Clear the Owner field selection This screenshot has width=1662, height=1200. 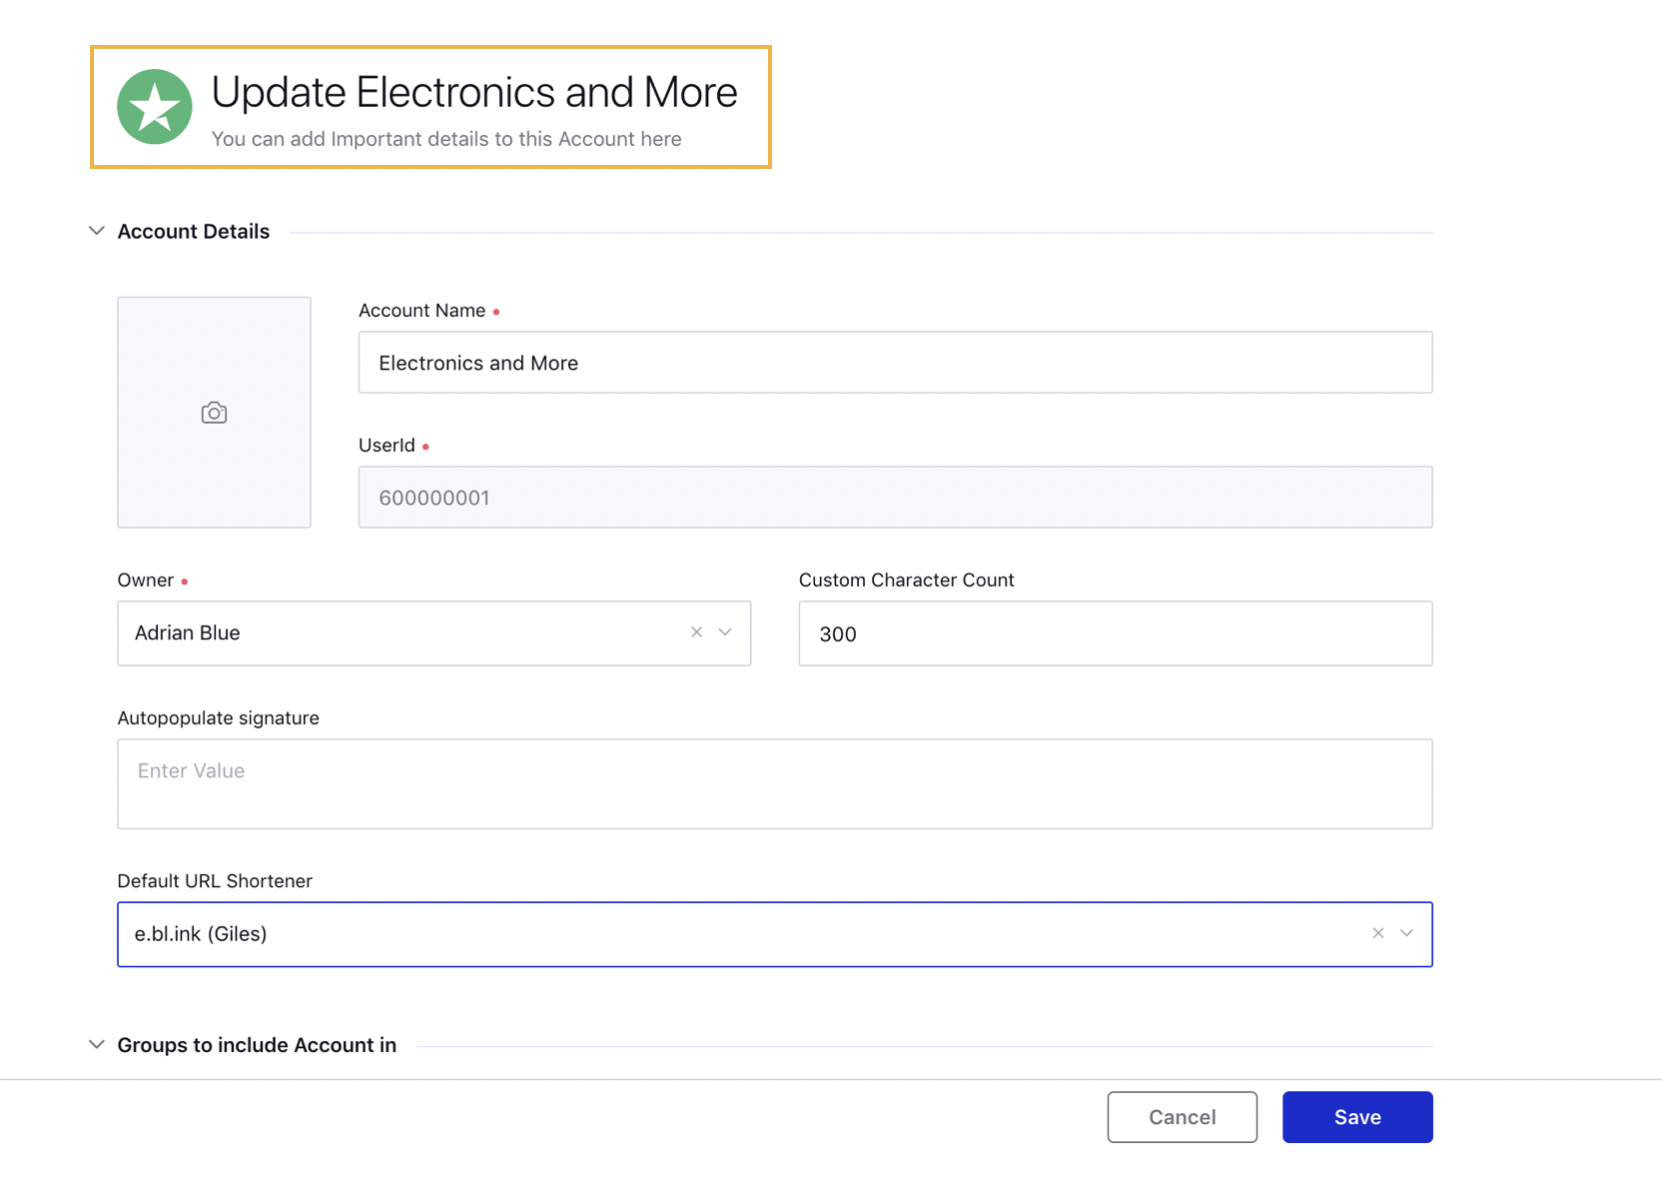click(697, 632)
